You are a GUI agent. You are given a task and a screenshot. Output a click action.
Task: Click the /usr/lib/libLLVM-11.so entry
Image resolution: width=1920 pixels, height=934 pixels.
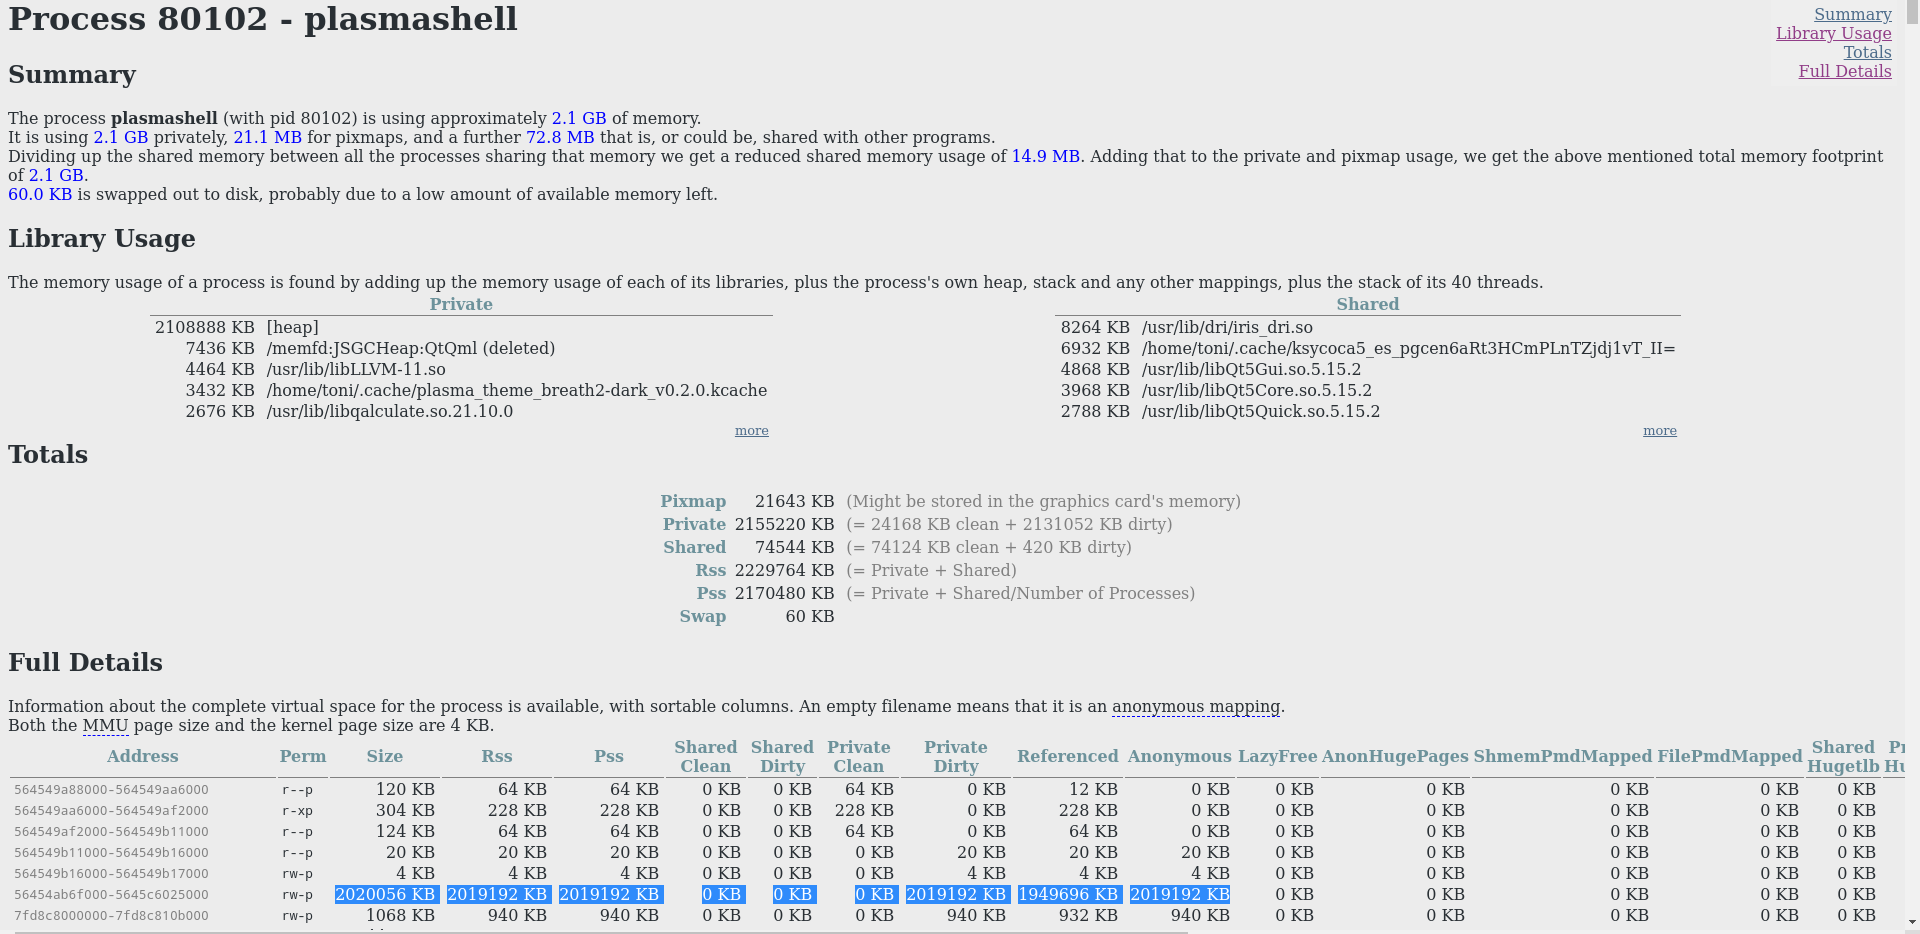pyautogui.click(x=356, y=369)
